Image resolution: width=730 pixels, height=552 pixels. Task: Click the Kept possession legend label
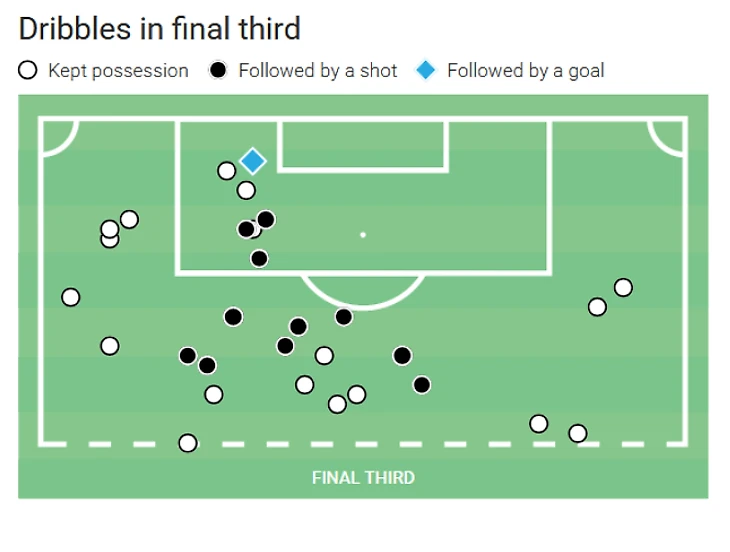pos(118,71)
